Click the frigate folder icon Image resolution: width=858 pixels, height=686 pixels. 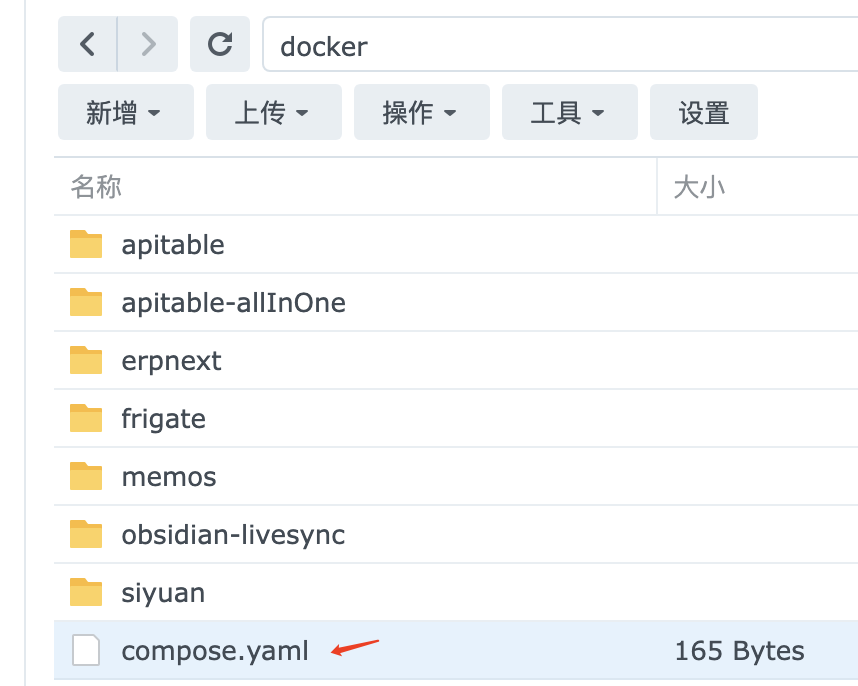pyautogui.click(x=86, y=419)
